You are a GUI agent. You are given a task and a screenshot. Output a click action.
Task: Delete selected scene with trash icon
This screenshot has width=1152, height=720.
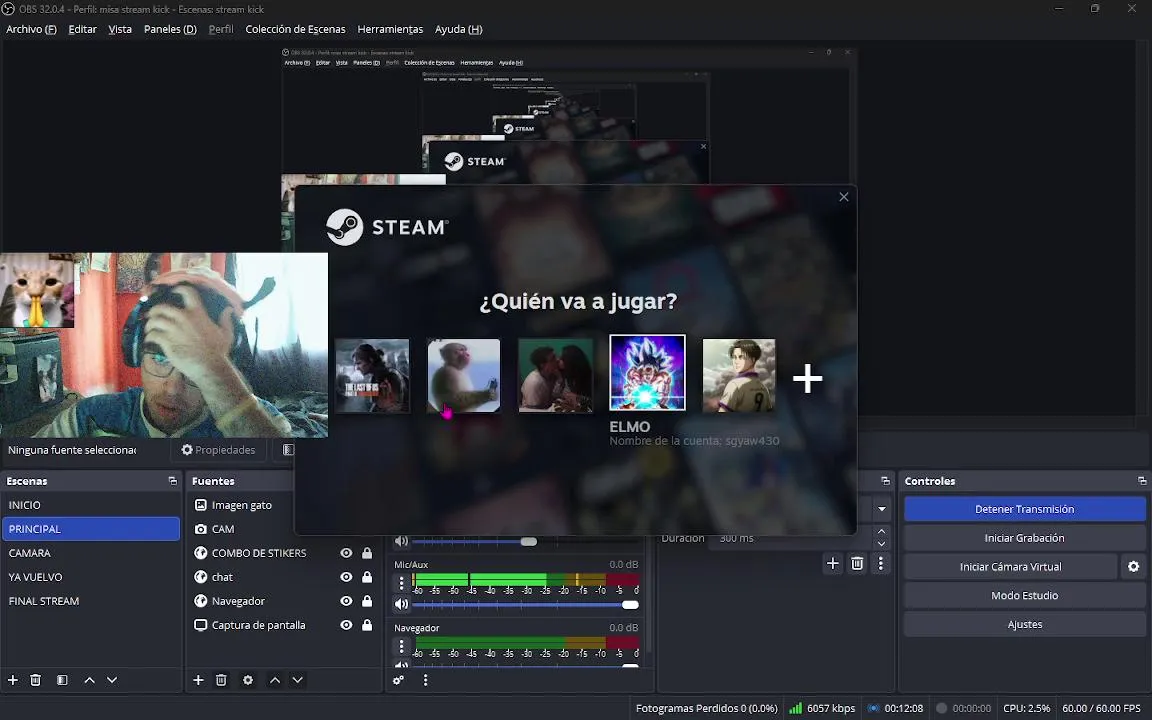click(35, 680)
